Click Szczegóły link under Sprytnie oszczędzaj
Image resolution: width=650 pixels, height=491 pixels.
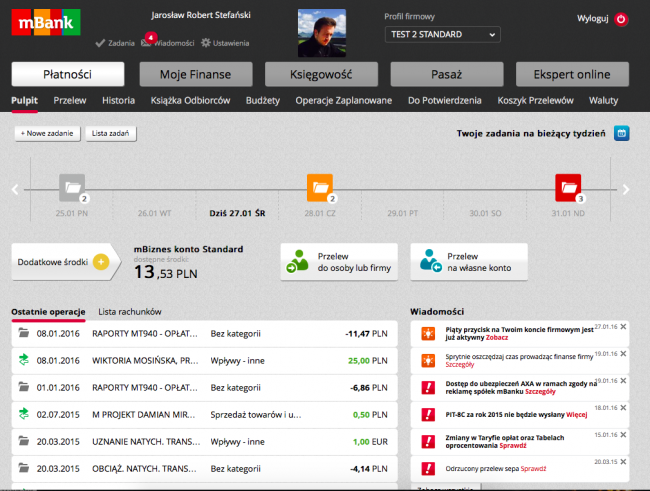460,365
